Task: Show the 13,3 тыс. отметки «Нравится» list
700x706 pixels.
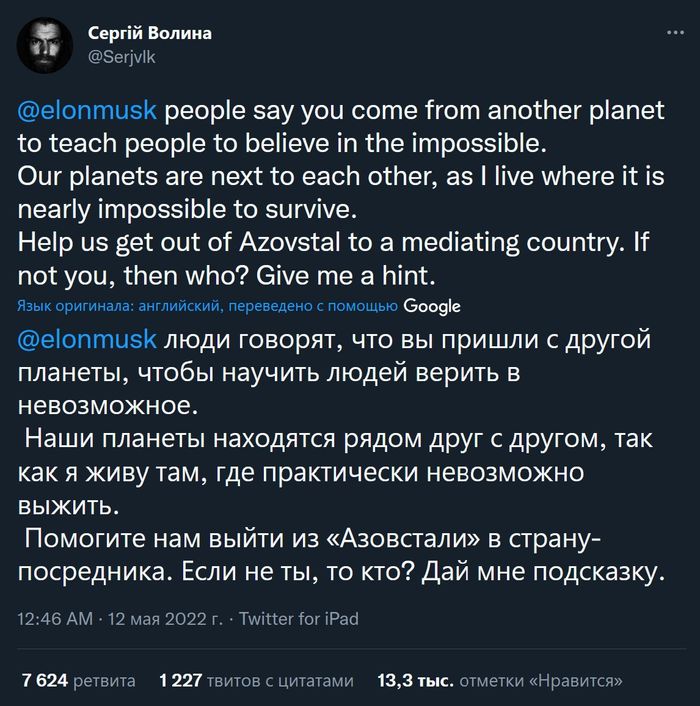Action: point(500,681)
